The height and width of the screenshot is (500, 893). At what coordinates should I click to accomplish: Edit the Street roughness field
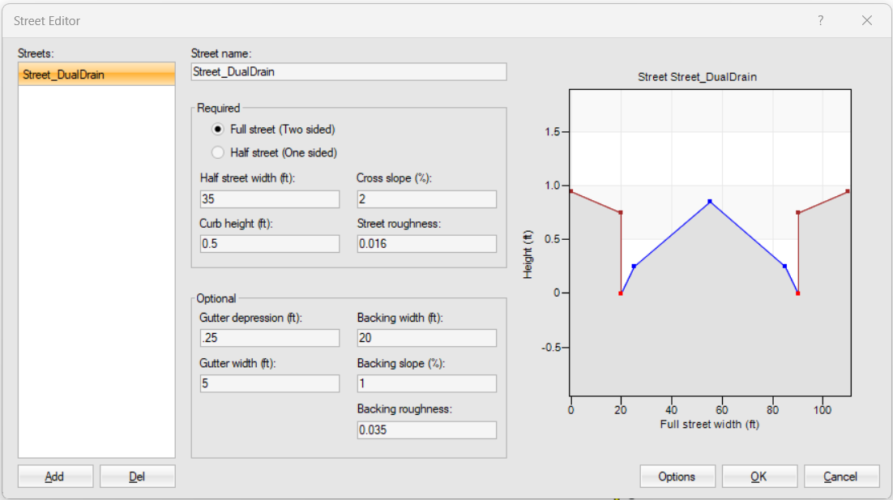(x=427, y=244)
